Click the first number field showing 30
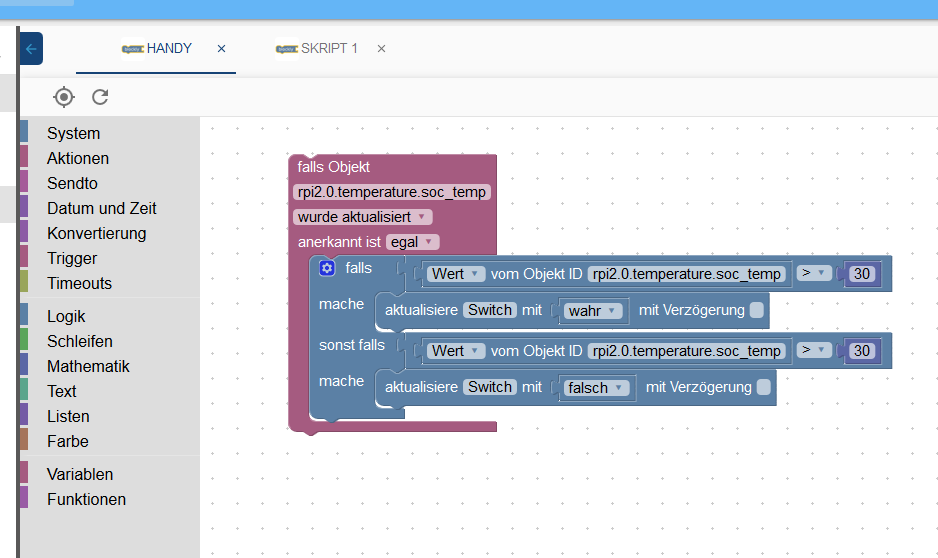938x558 pixels. click(862, 273)
